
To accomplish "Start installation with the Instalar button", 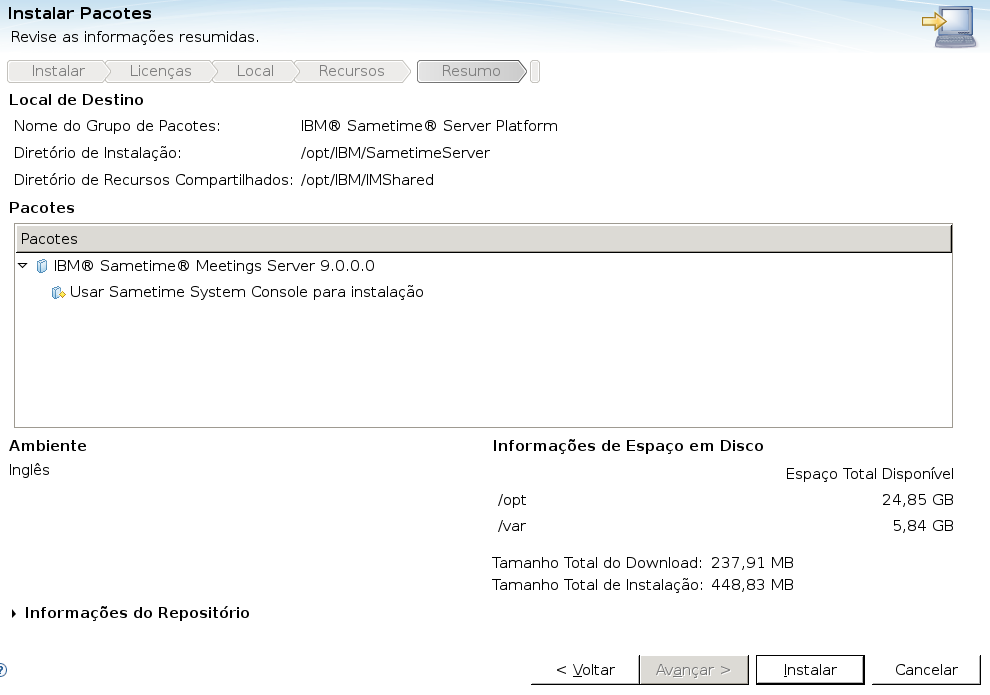I will [810, 670].
